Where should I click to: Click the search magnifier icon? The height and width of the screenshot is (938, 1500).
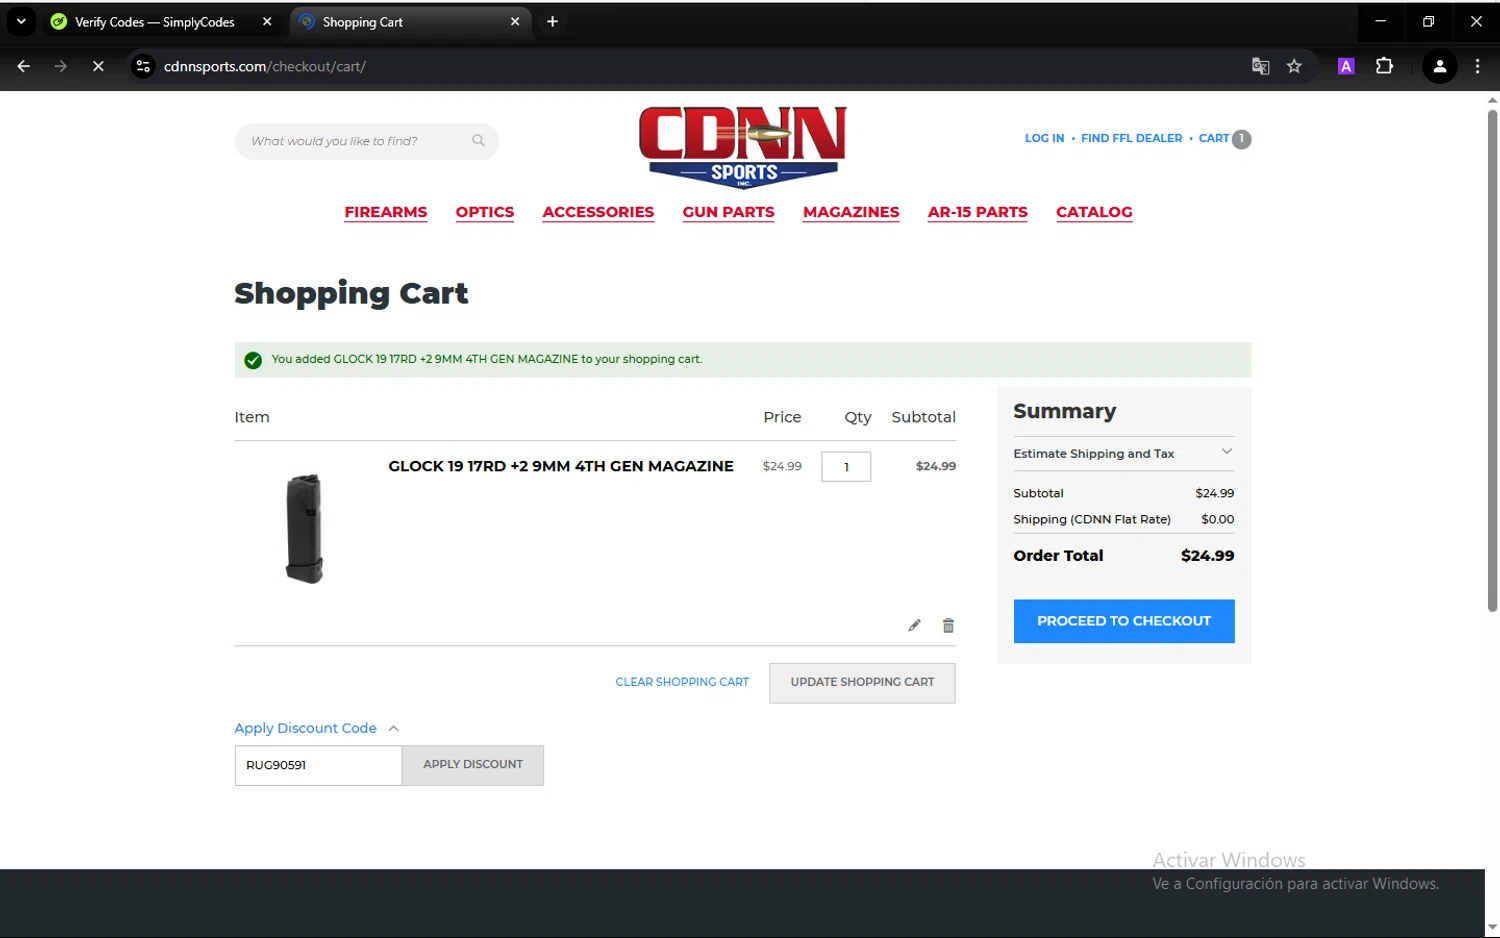coord(478,141)
